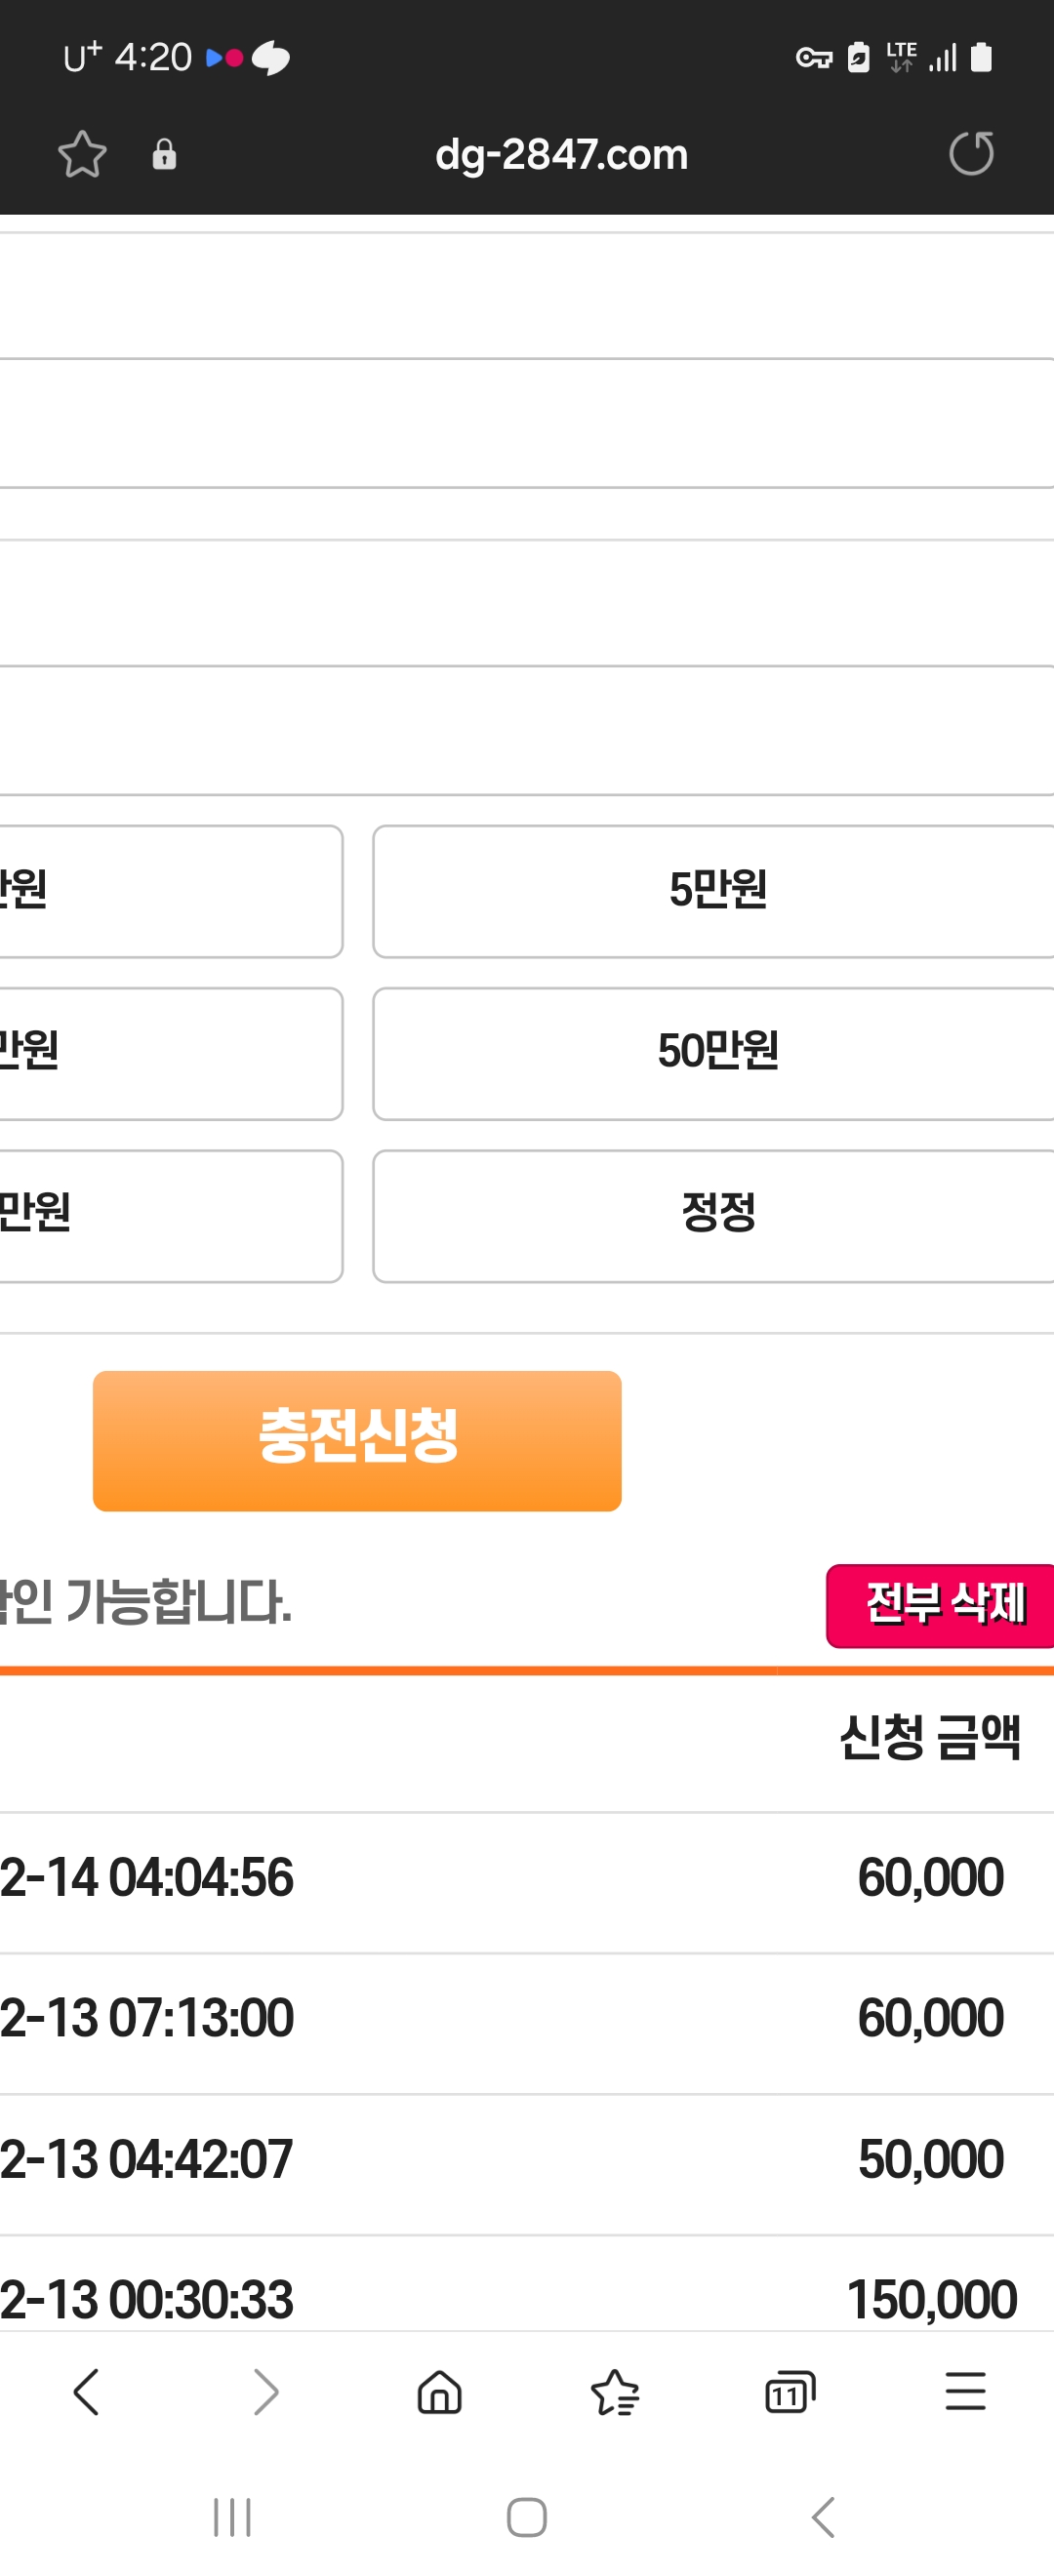Tap the padlock site security icon
This screenshot has height=2576, width=1054.
[x=164, y=154]
